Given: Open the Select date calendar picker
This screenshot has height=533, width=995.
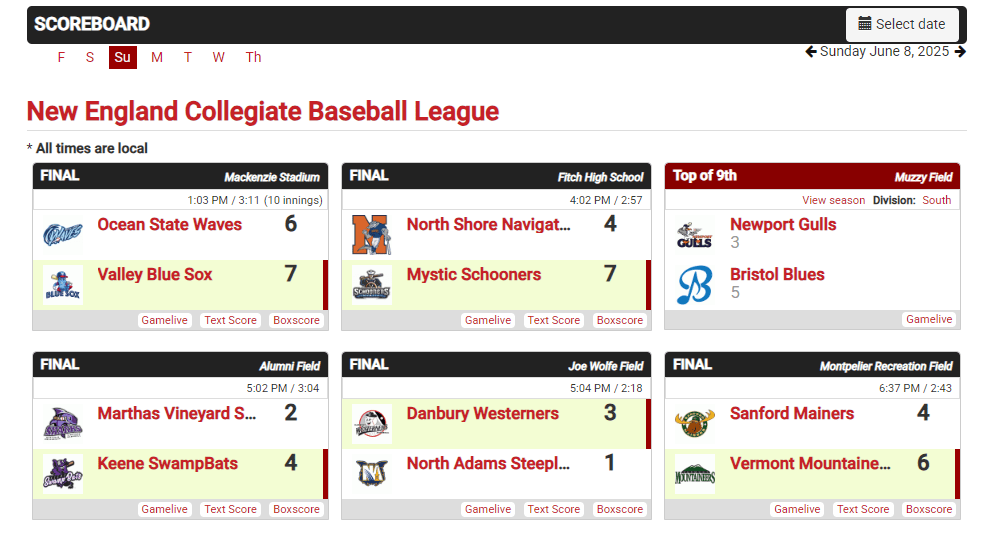Looking at the screenshot, I should click(902, 24).
